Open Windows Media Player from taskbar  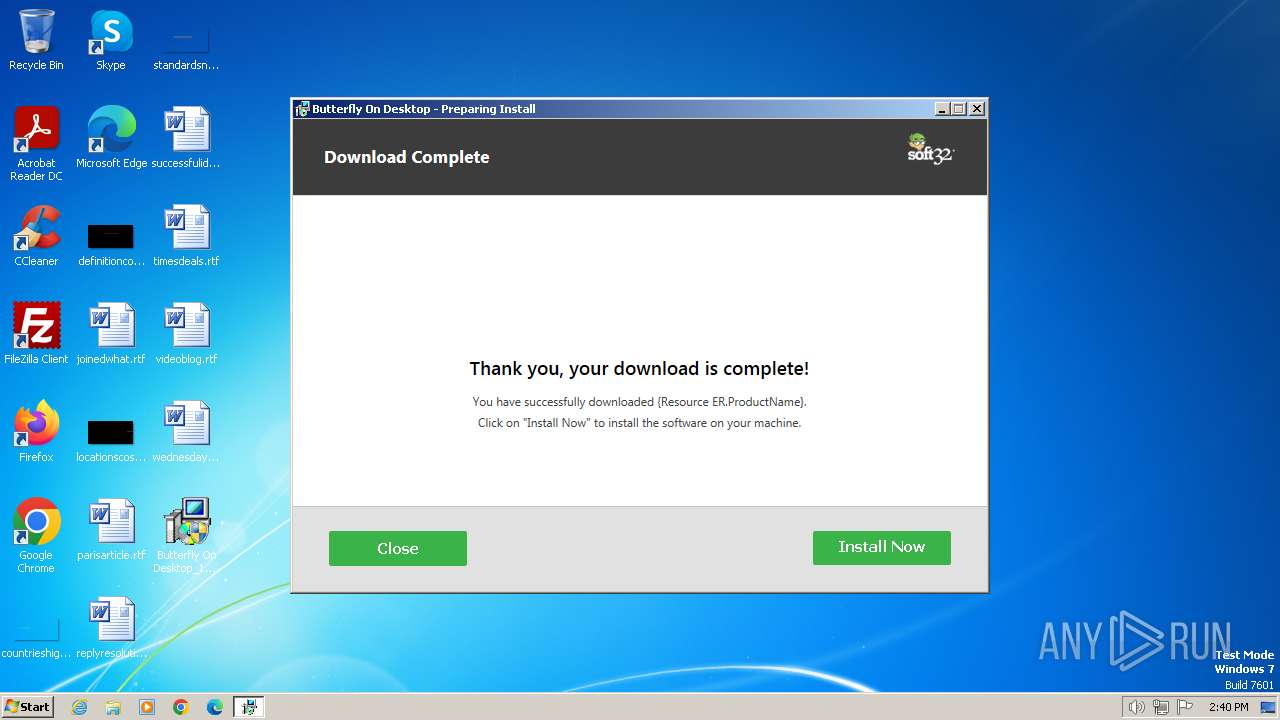(x=147, y=707)
